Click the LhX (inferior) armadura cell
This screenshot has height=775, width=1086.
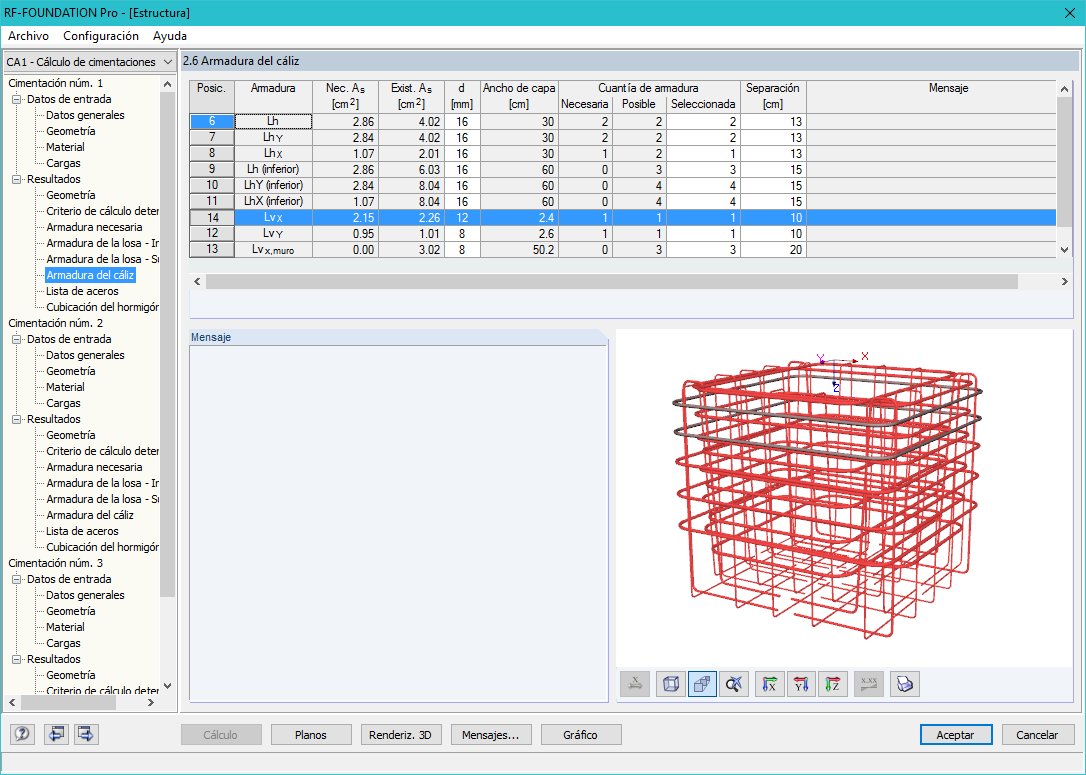coord(274,202)
